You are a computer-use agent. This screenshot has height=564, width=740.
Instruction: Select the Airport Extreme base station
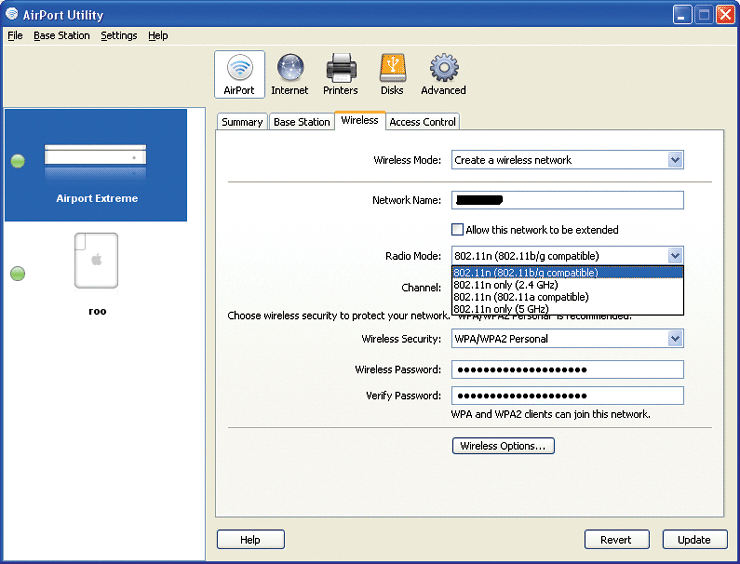(96, 165)
